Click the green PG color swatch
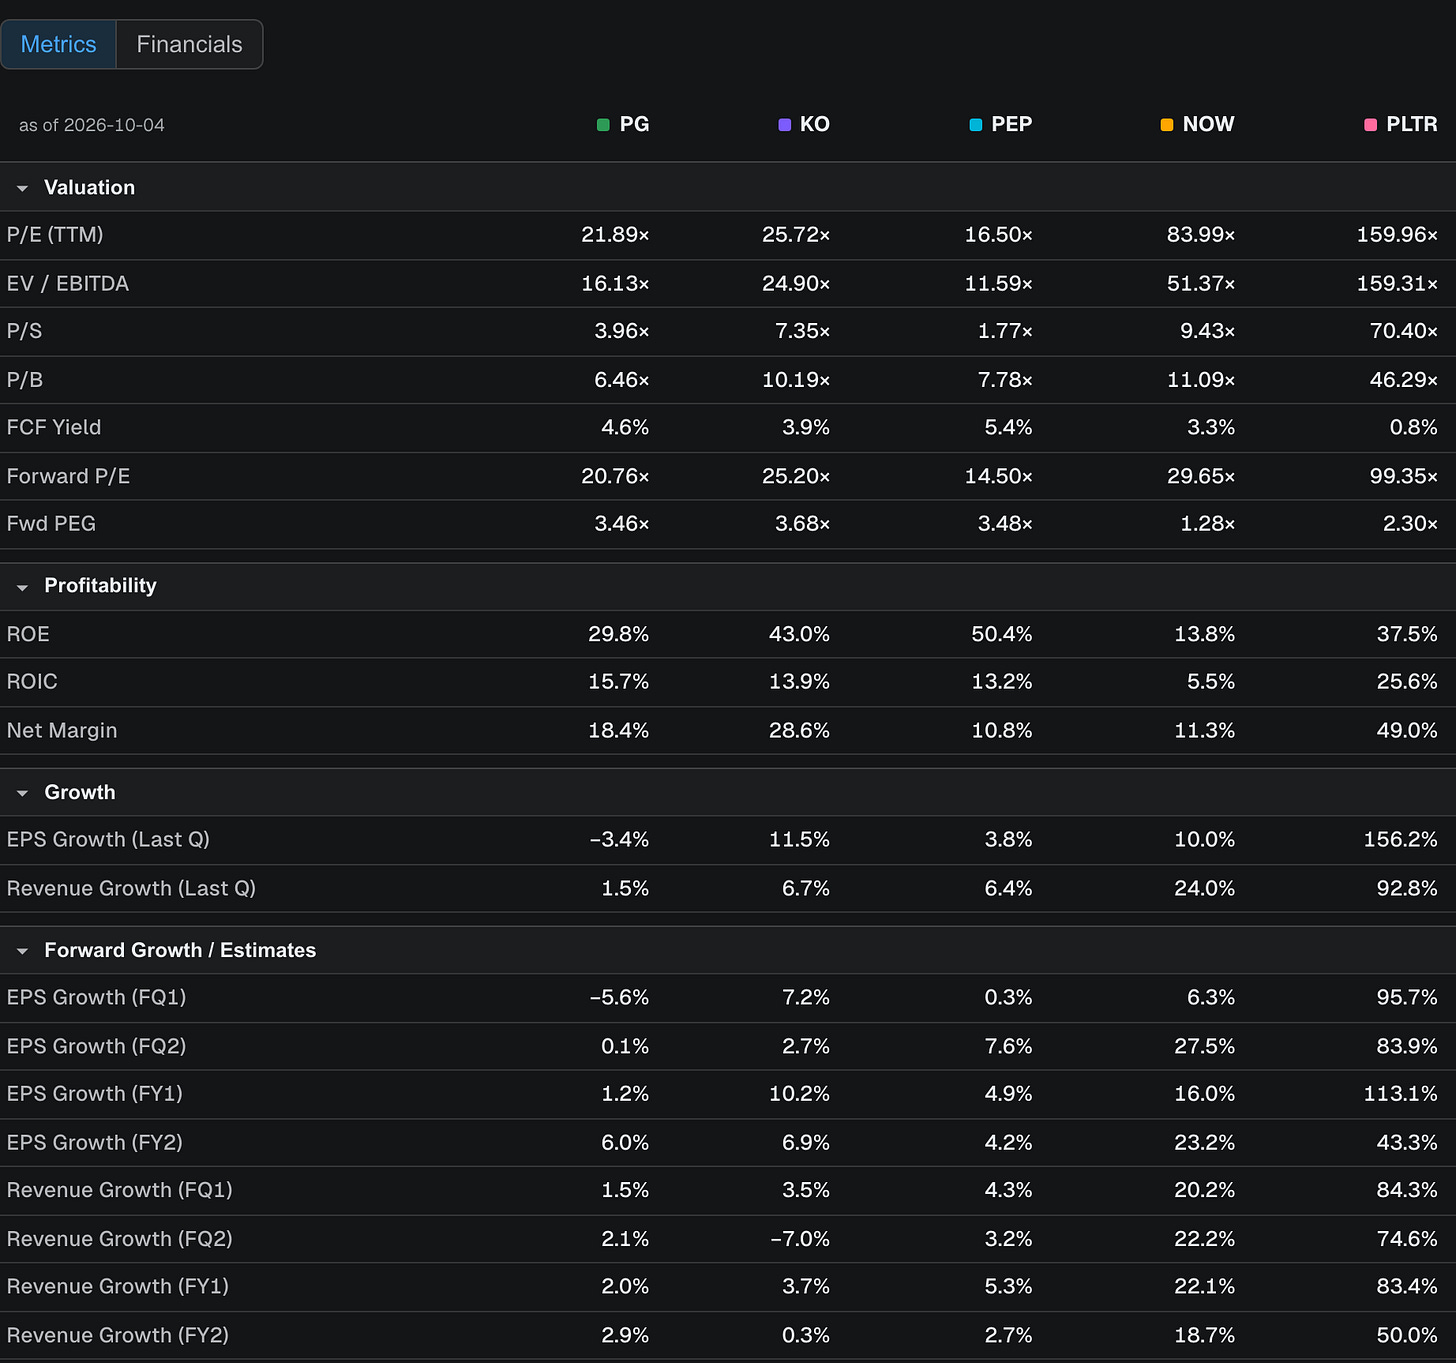Screen dimensions: 1456x1363 tap(603, 125)
